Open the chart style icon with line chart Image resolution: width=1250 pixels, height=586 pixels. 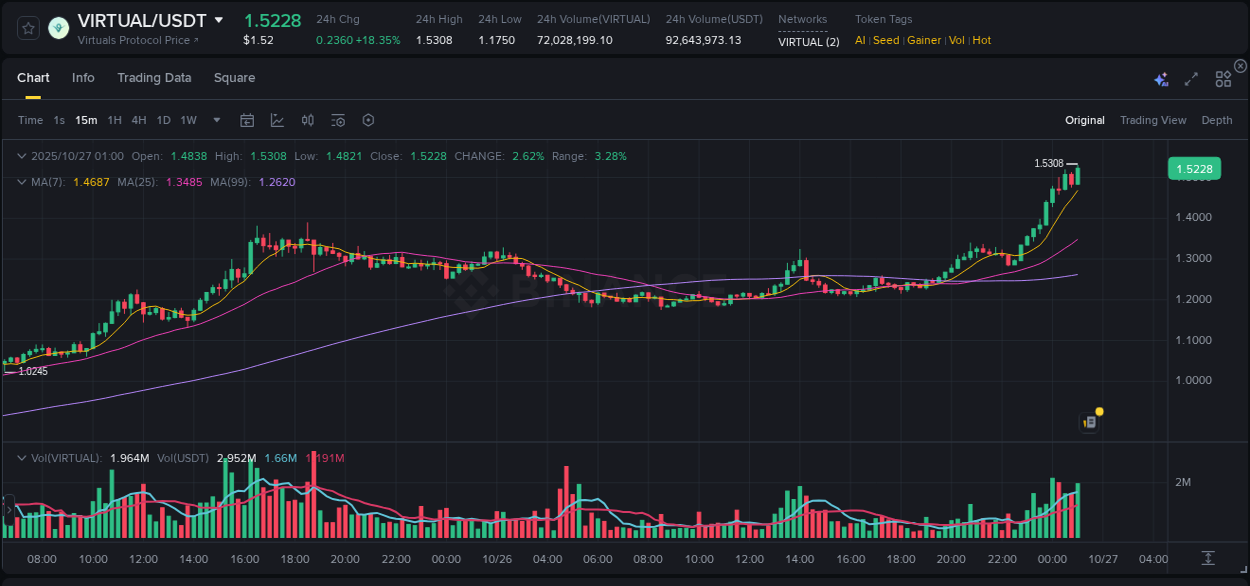(x=277, y=120)
